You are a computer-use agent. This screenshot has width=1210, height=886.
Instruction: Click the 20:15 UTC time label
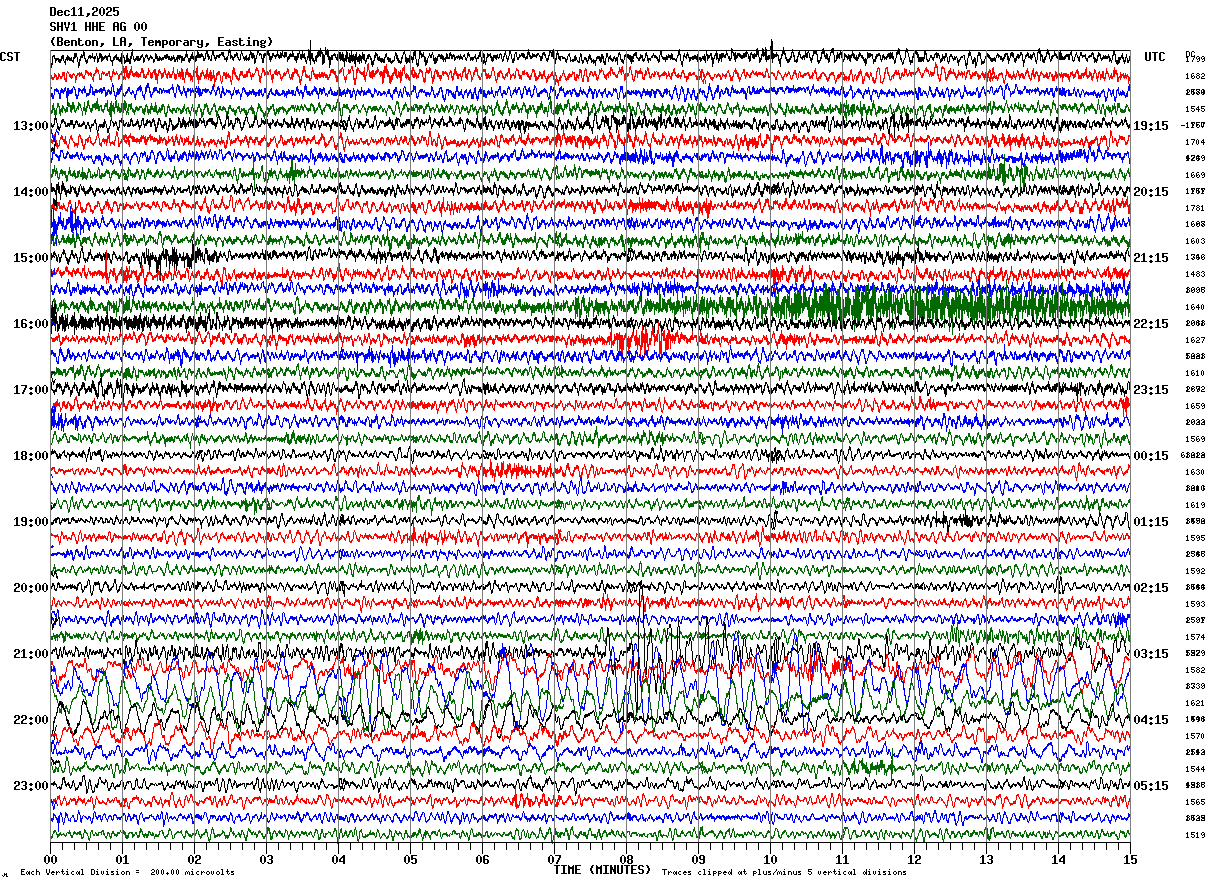[1151, 192]
